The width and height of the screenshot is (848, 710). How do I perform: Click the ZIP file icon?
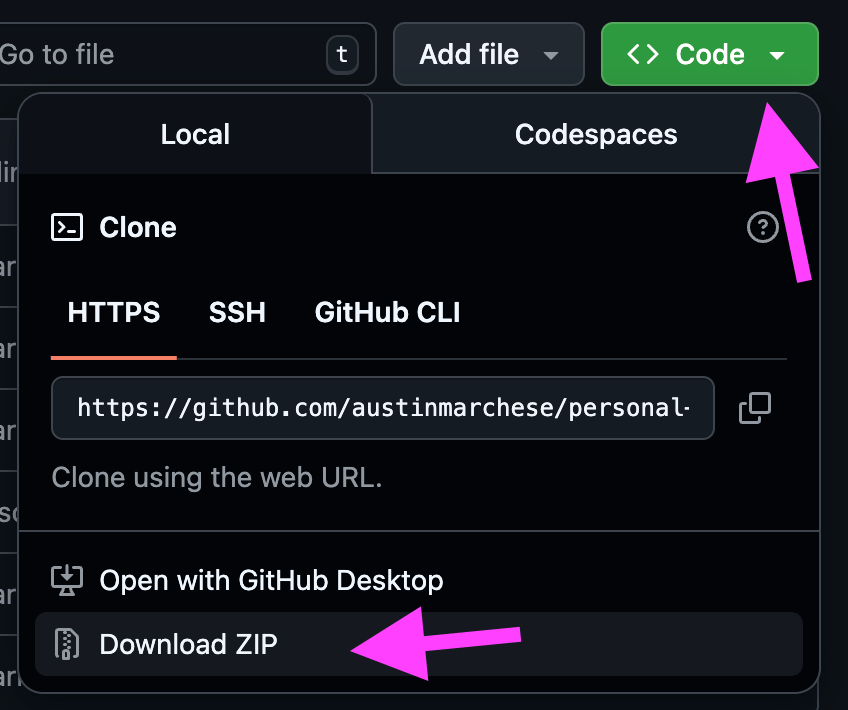point(67,644)
